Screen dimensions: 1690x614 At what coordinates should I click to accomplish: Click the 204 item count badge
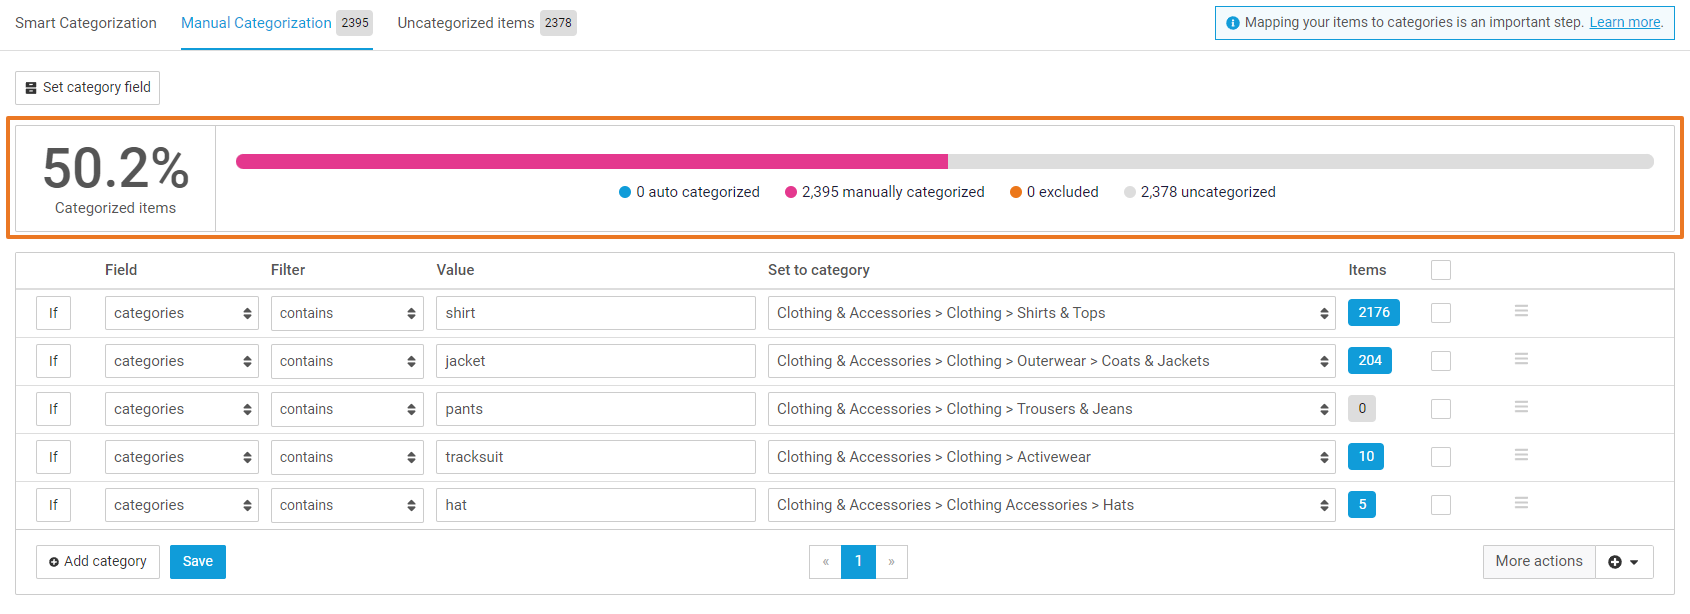1369,361
